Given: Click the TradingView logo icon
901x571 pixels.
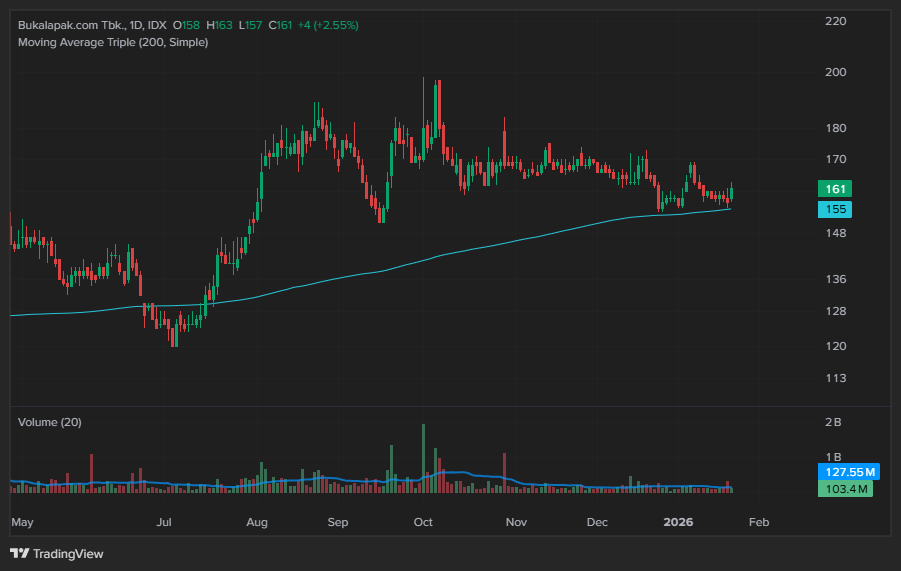Looking at the screenshot, I should (19, 553).
